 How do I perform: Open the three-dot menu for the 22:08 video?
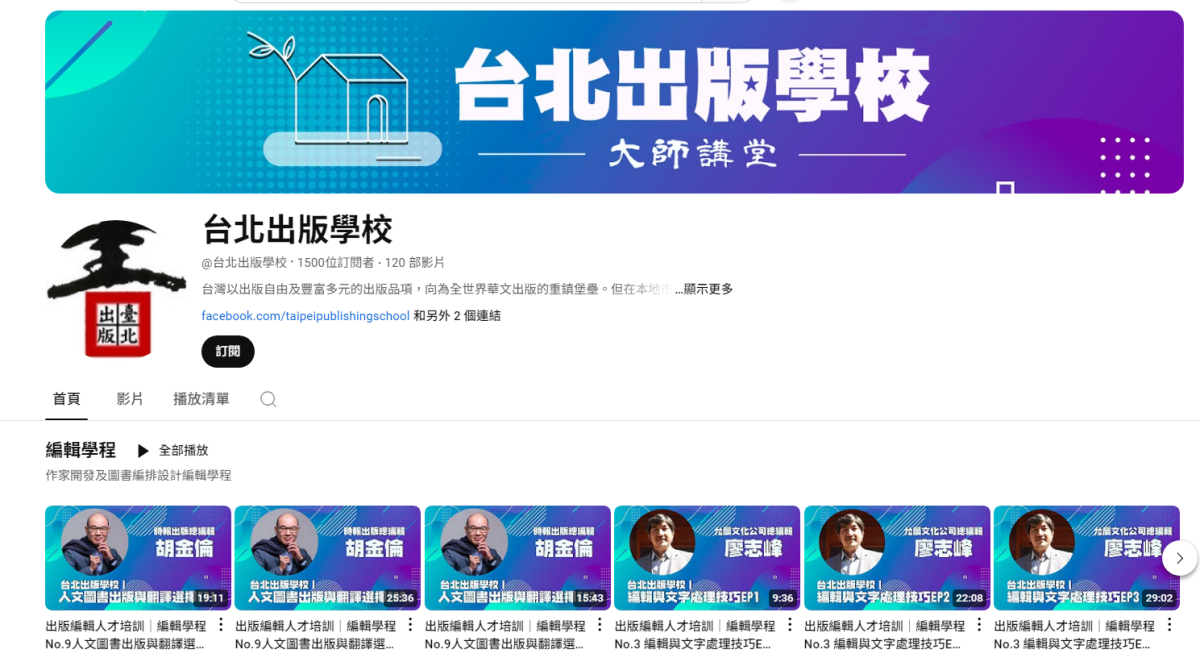[x=979, y=625]
